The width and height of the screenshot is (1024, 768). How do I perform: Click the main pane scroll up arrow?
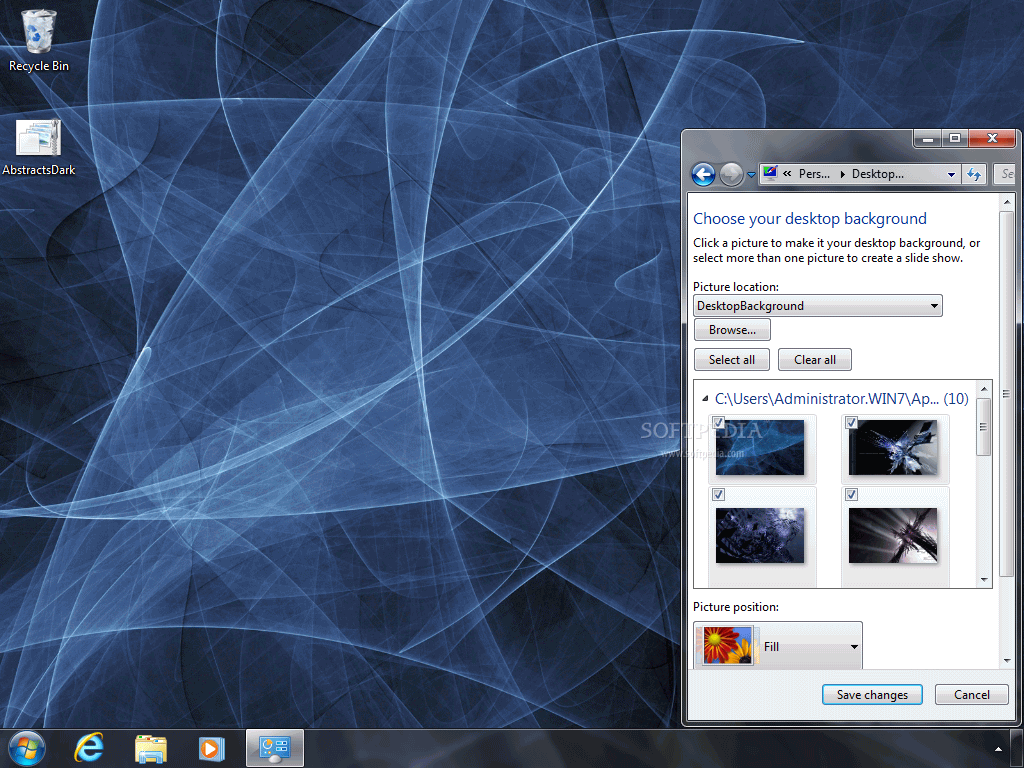1007,202
